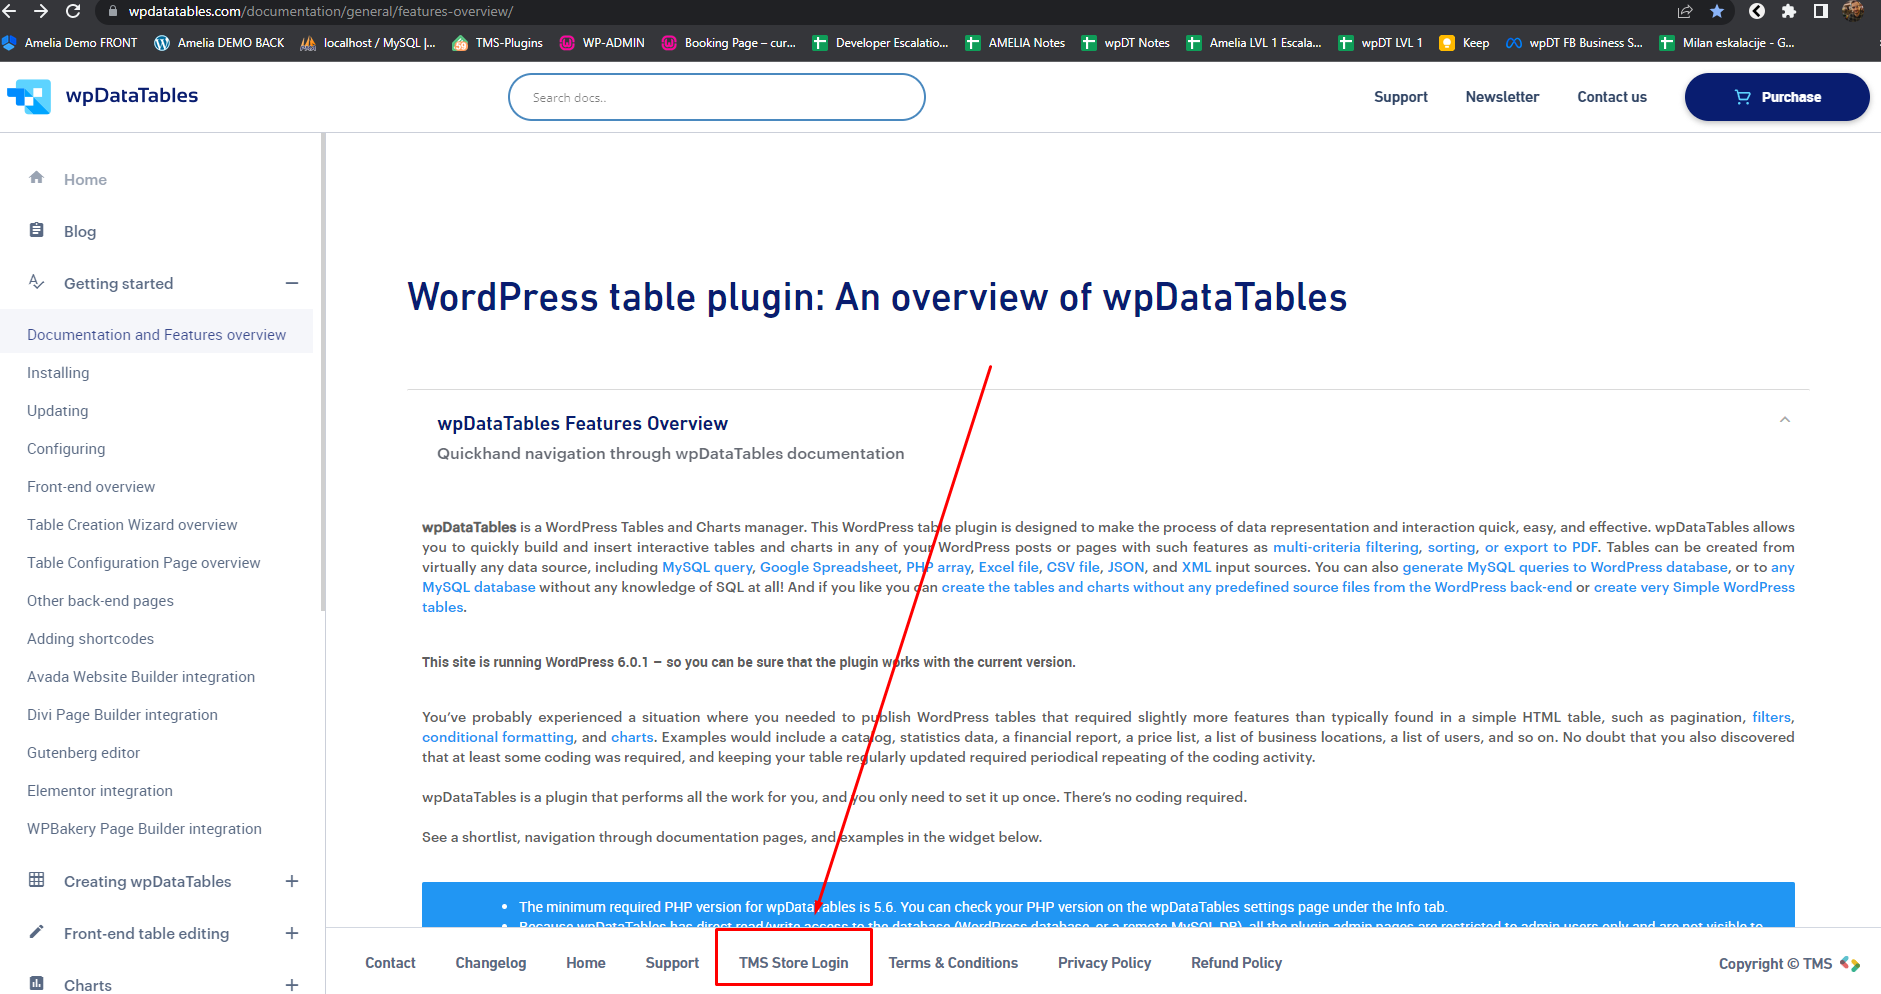1881x994 pixels.
Task: Open the browser extensions puzzle icon
Action: click(x=1789, y=11)
